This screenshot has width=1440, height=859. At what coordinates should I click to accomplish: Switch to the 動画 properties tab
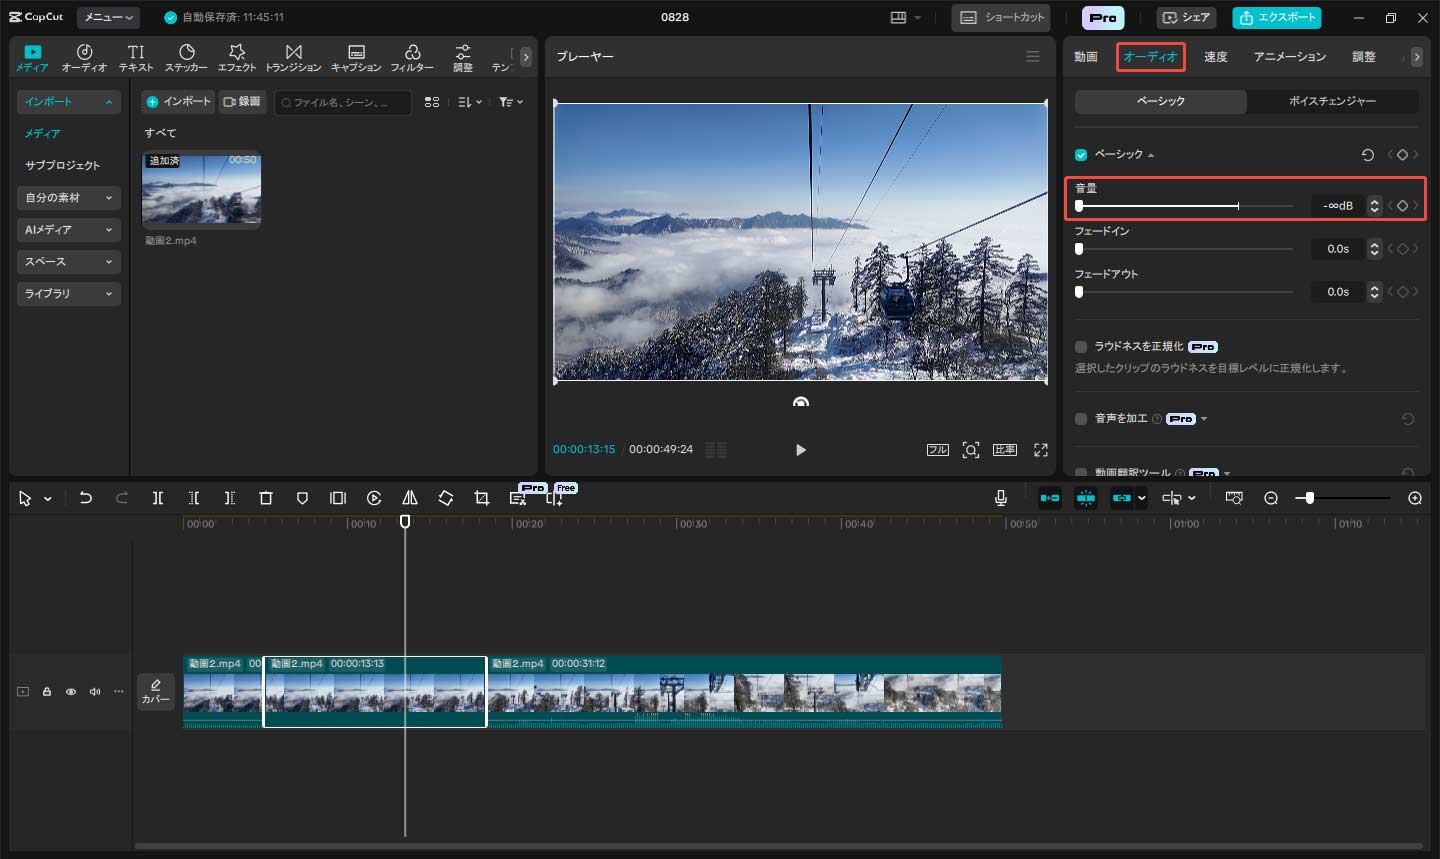(1086, 57)
